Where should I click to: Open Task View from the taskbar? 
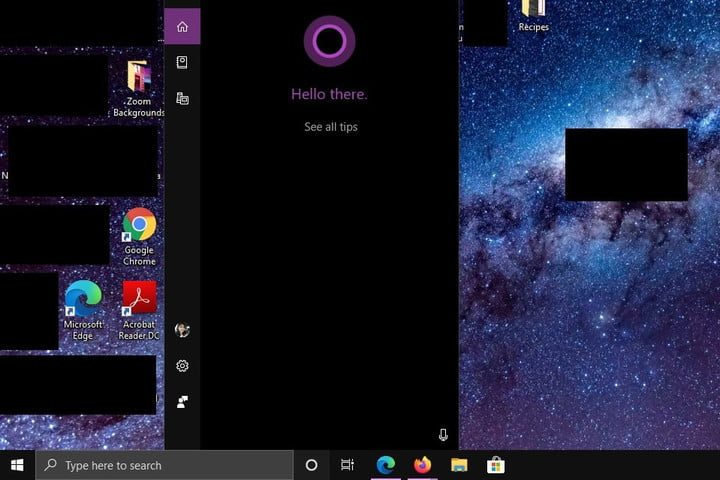coord(347,465)
